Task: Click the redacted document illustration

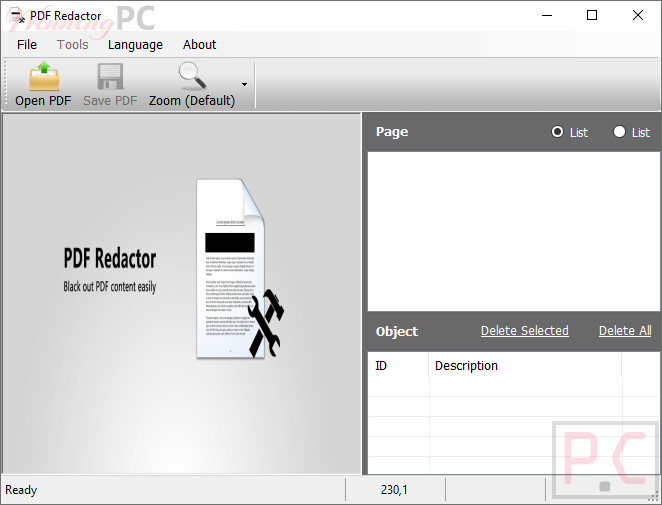Action: pyautogui.click(x=240, y=269)
